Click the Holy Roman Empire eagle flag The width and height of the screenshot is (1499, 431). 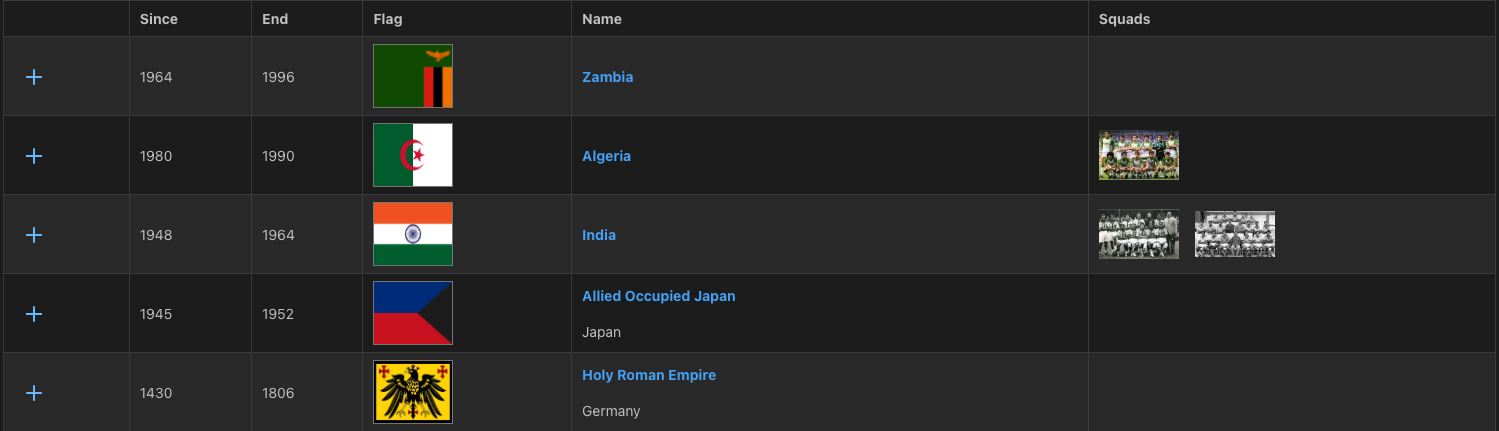(x=413, y=392)
